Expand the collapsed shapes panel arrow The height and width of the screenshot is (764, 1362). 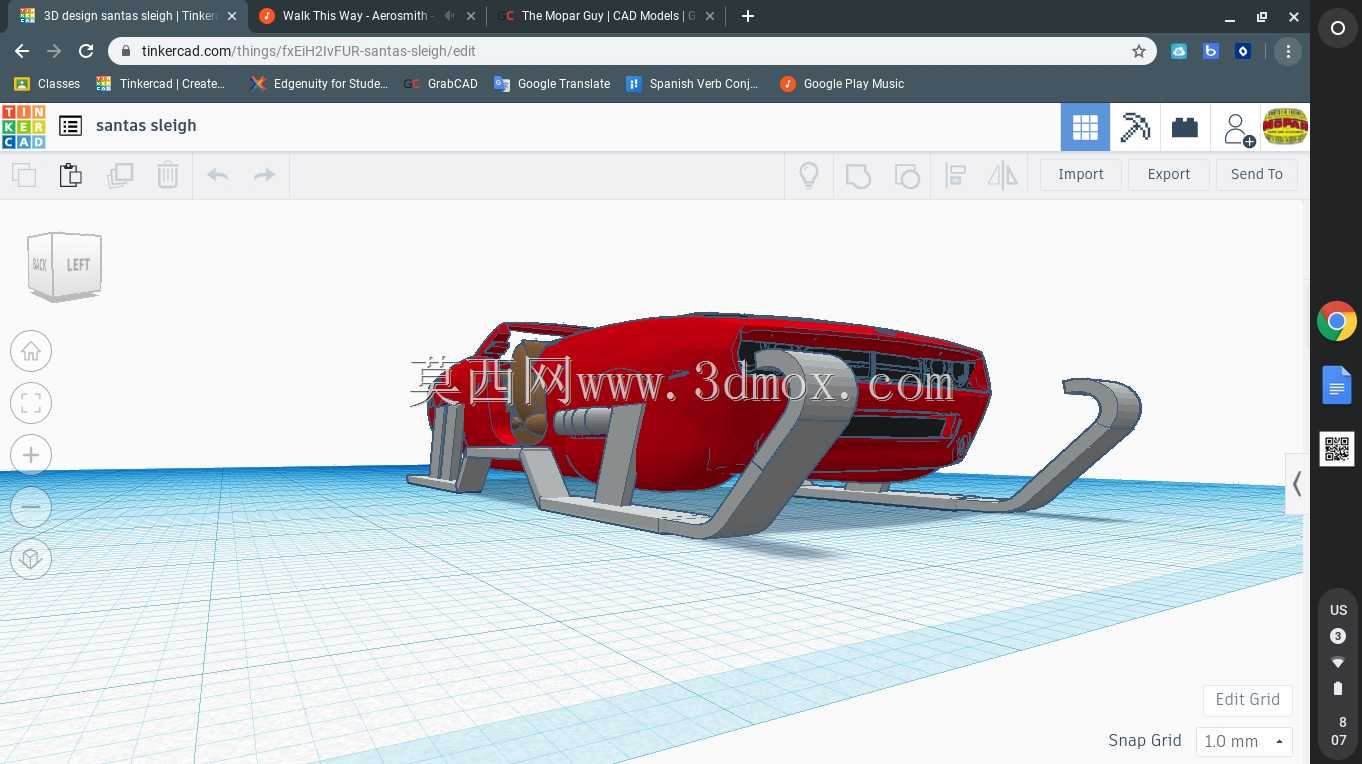(1297, 484)
